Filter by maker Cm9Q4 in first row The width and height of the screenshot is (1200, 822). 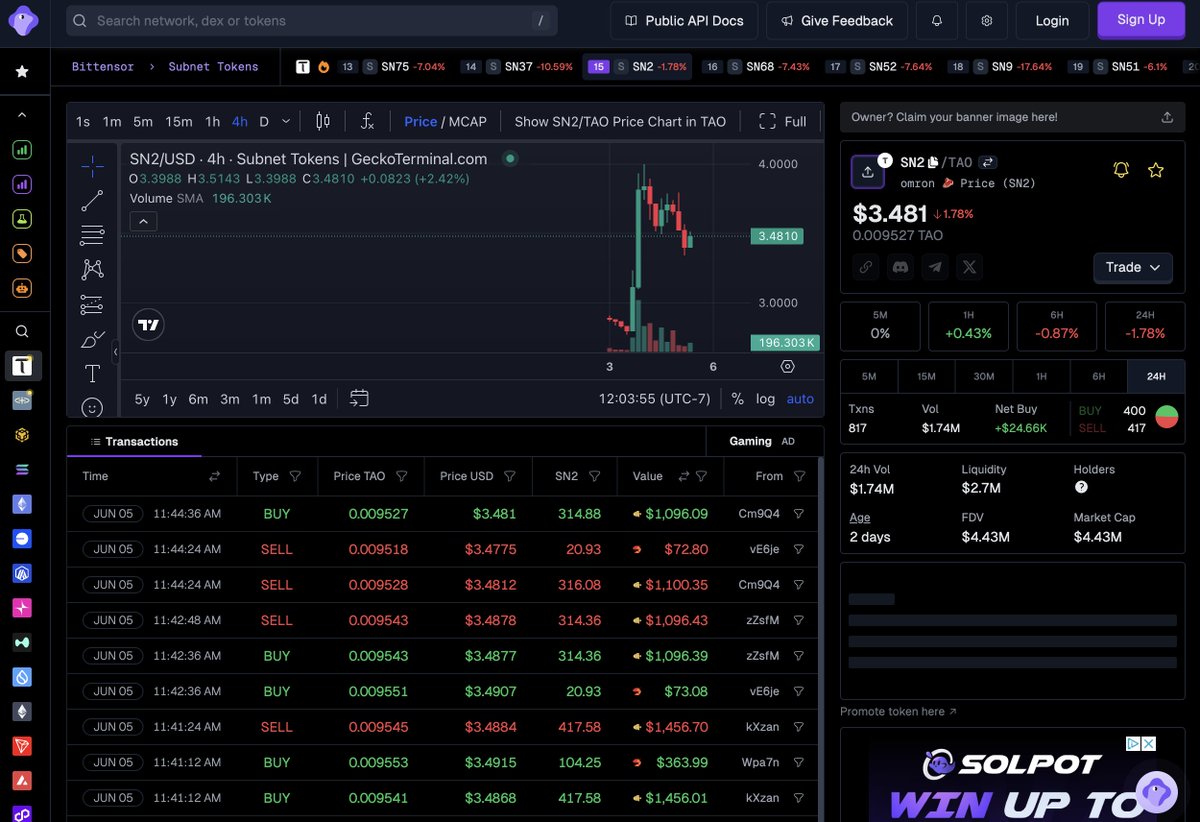[x=798, y=514]
